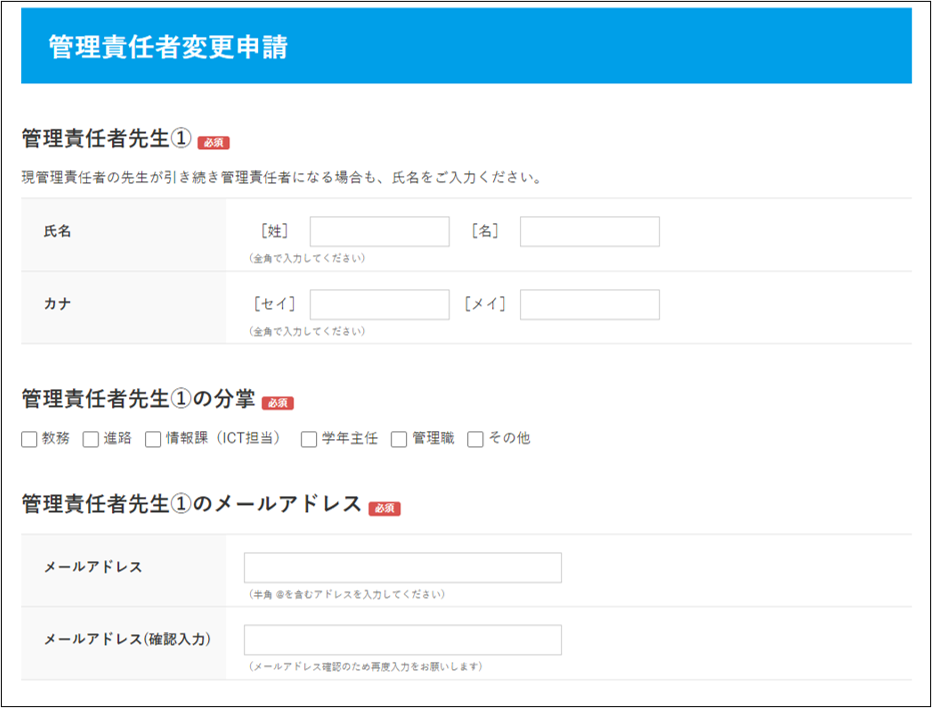Click the hint メールアドレス確認のため再度入力をお願いします

tap(366, 667)
